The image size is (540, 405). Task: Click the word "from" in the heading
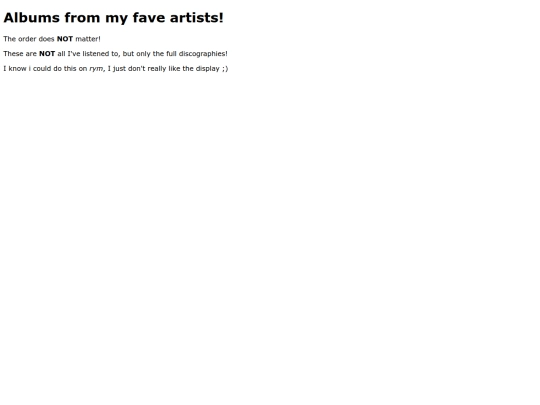82,18
